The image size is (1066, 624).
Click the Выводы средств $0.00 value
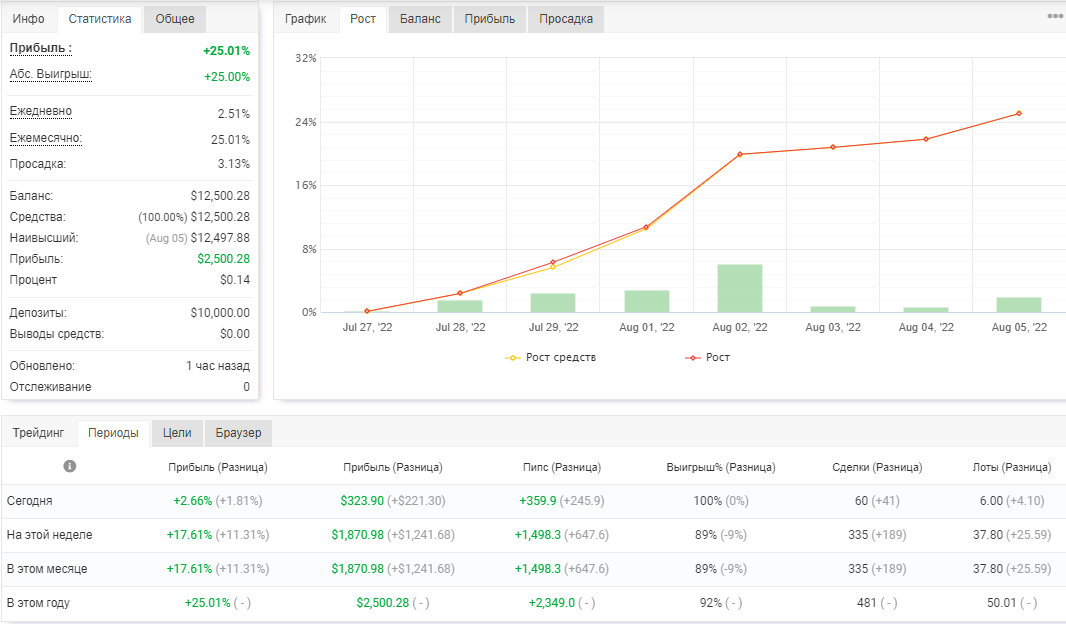pyautogui.click(x=235, y=334)
